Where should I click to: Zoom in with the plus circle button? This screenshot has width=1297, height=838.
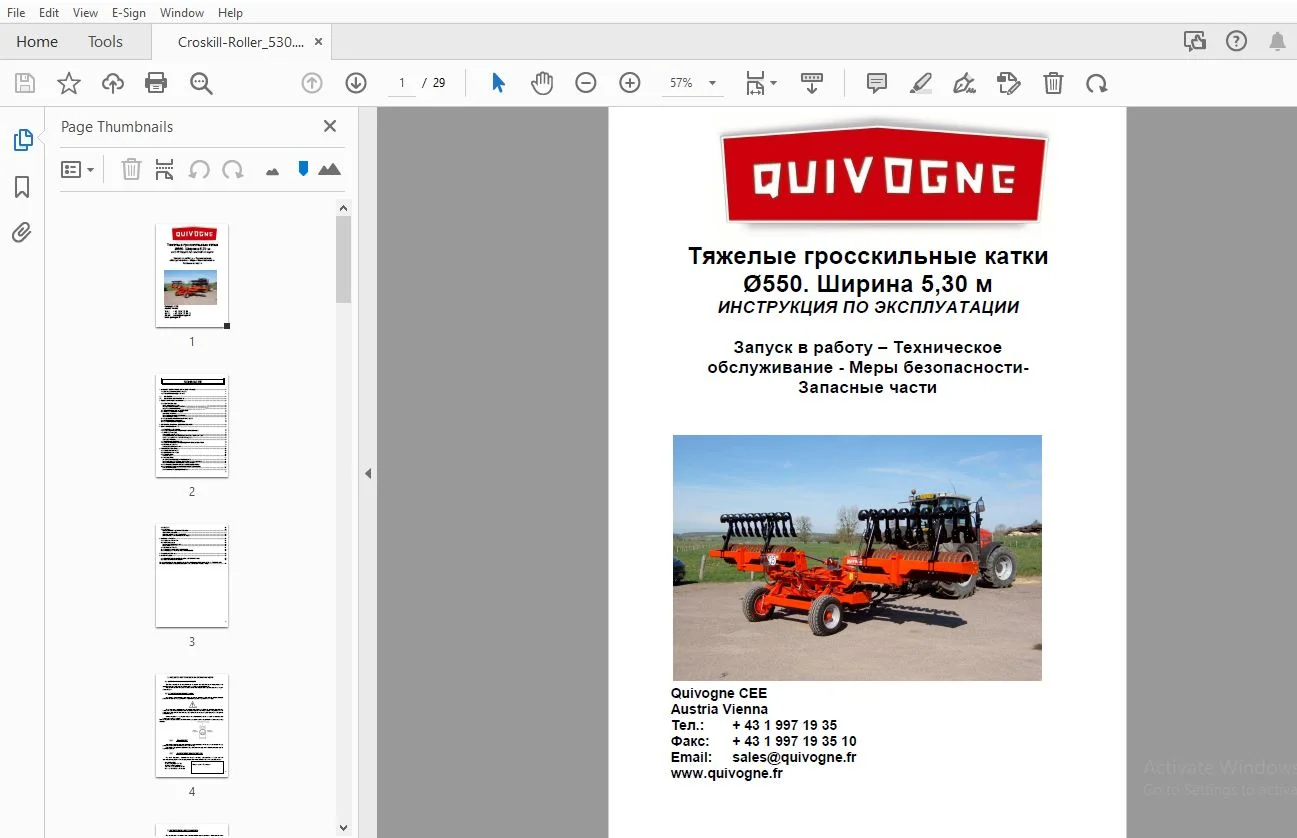[x=630, y=83]
